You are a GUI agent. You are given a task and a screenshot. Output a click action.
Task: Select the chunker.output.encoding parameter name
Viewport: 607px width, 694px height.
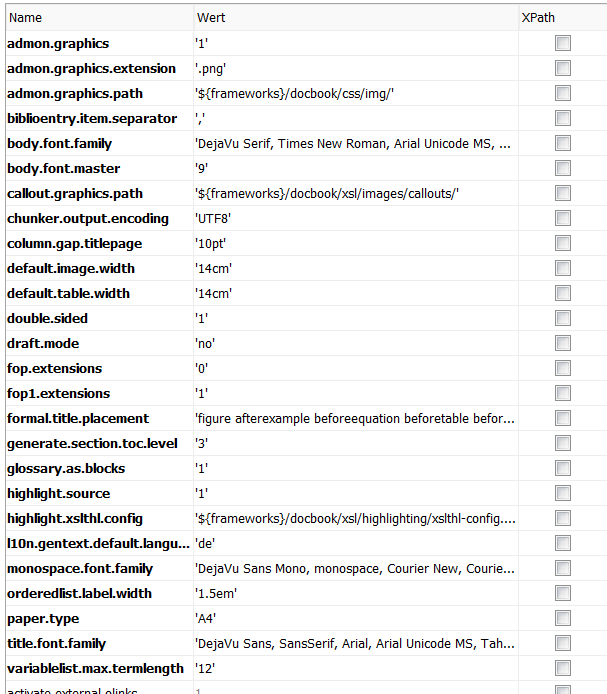pyautogui.click(x=88, y=219)
